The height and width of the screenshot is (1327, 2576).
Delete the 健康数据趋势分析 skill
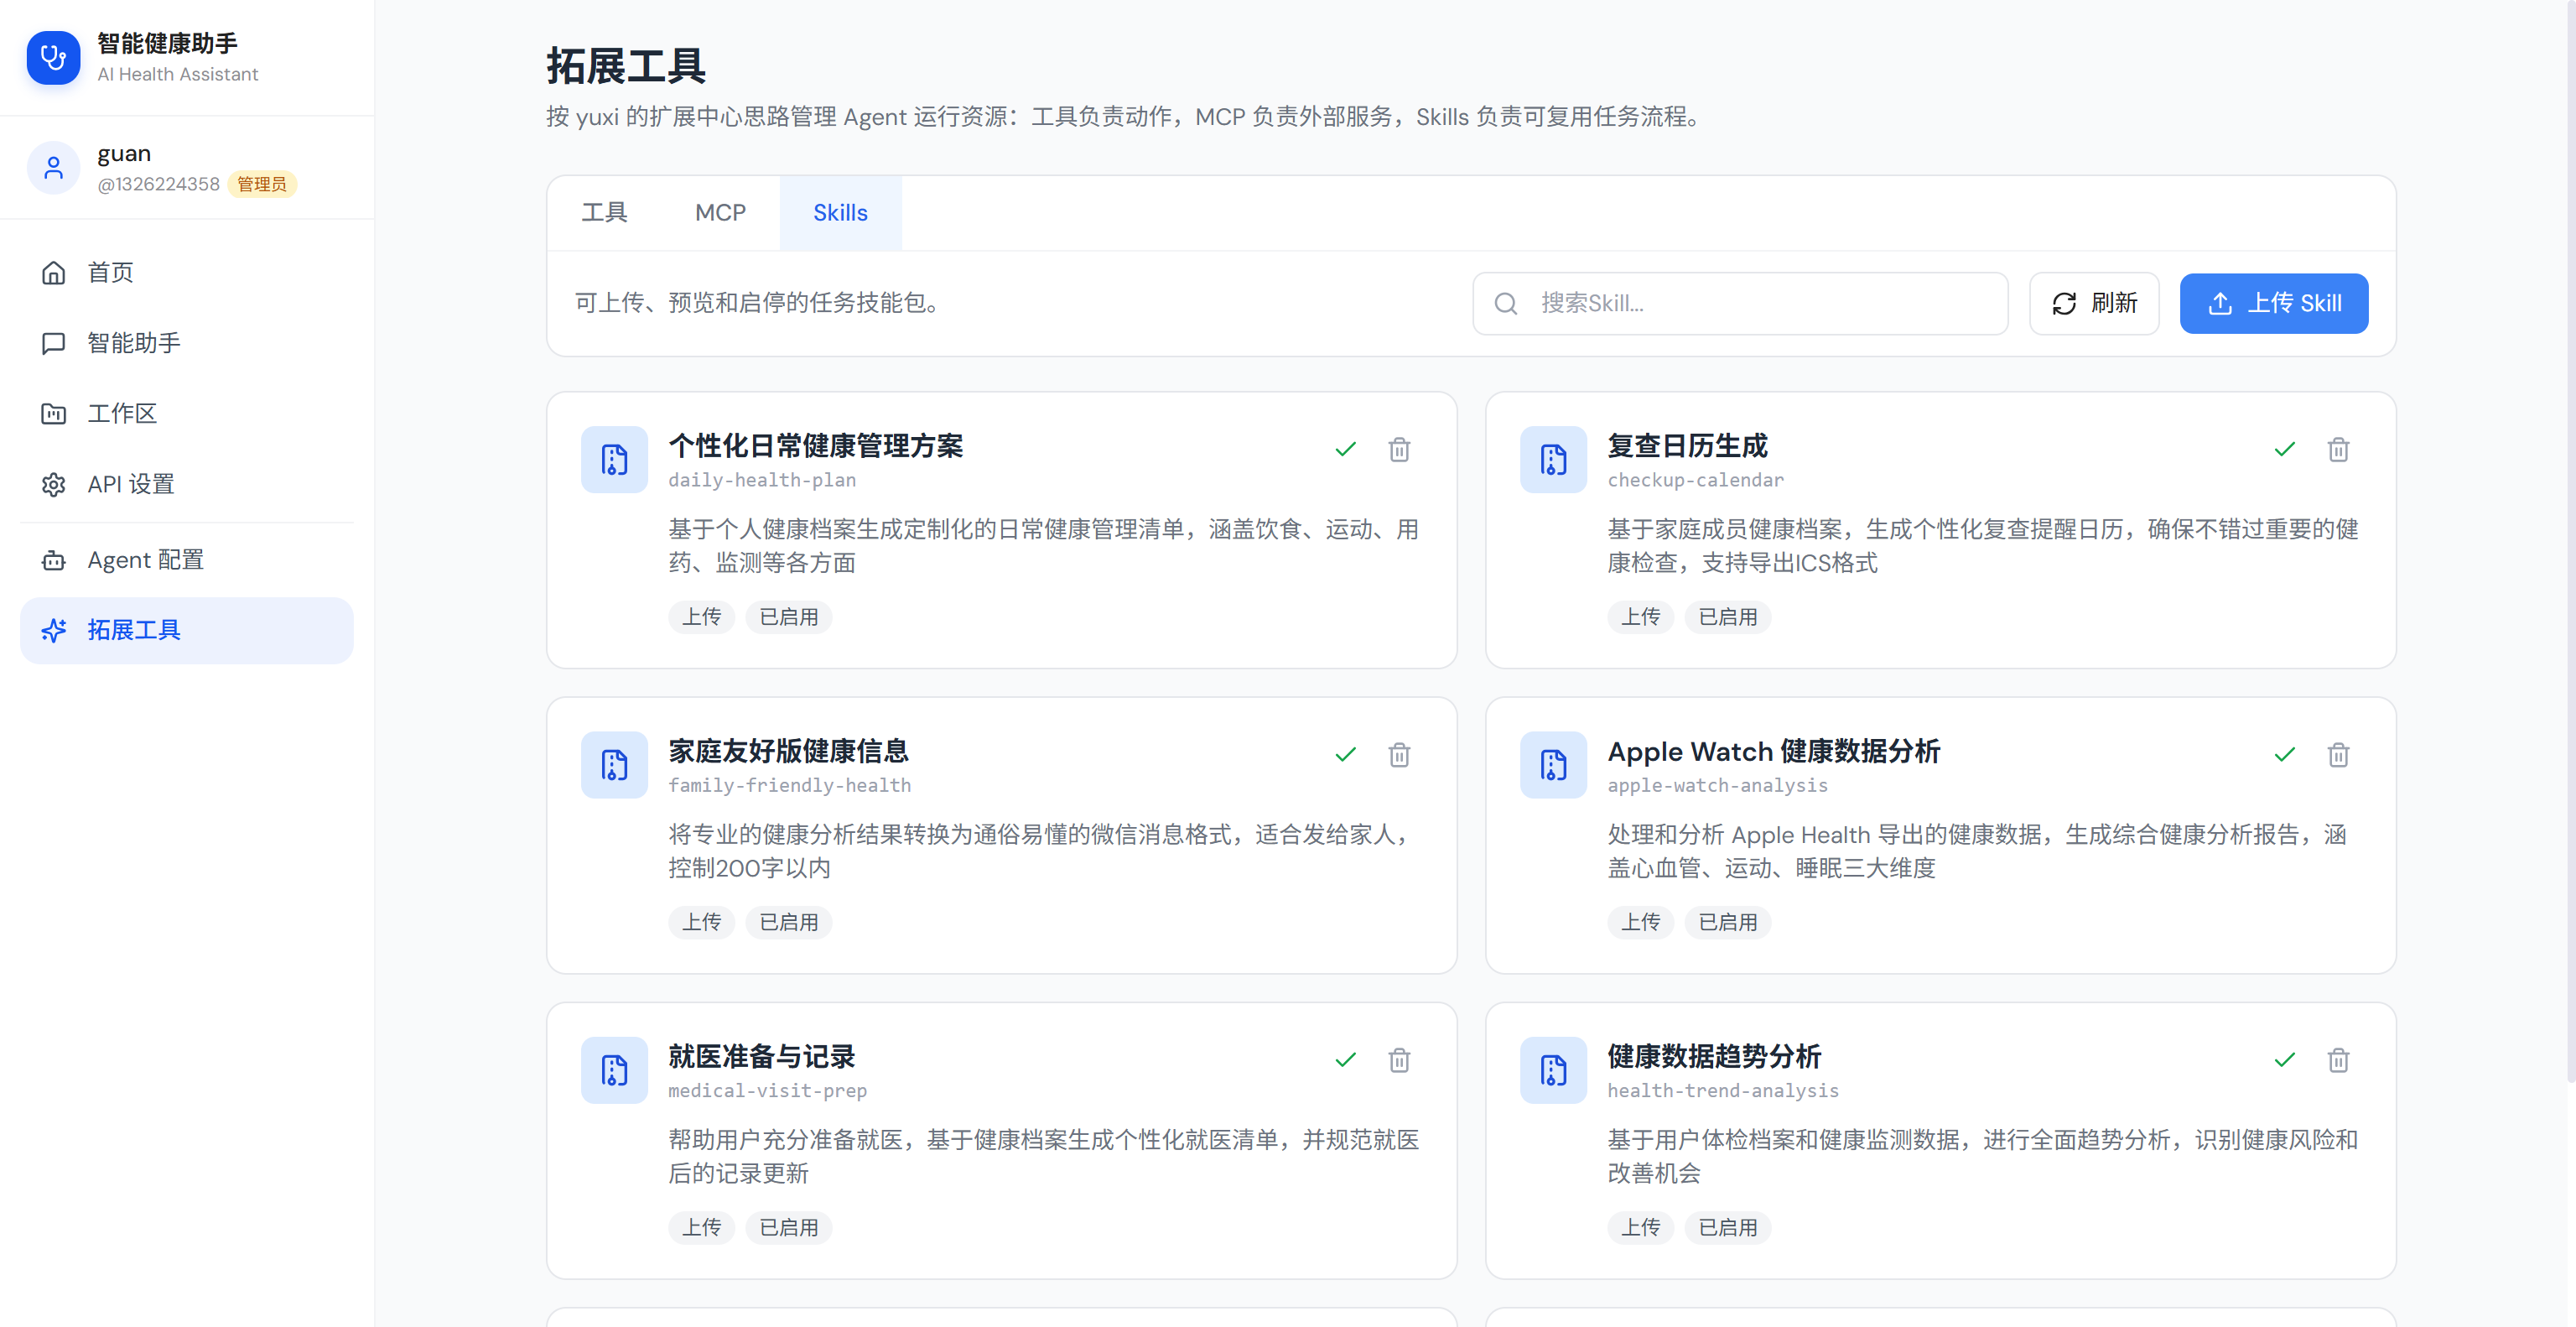tap(2338, 1059)
